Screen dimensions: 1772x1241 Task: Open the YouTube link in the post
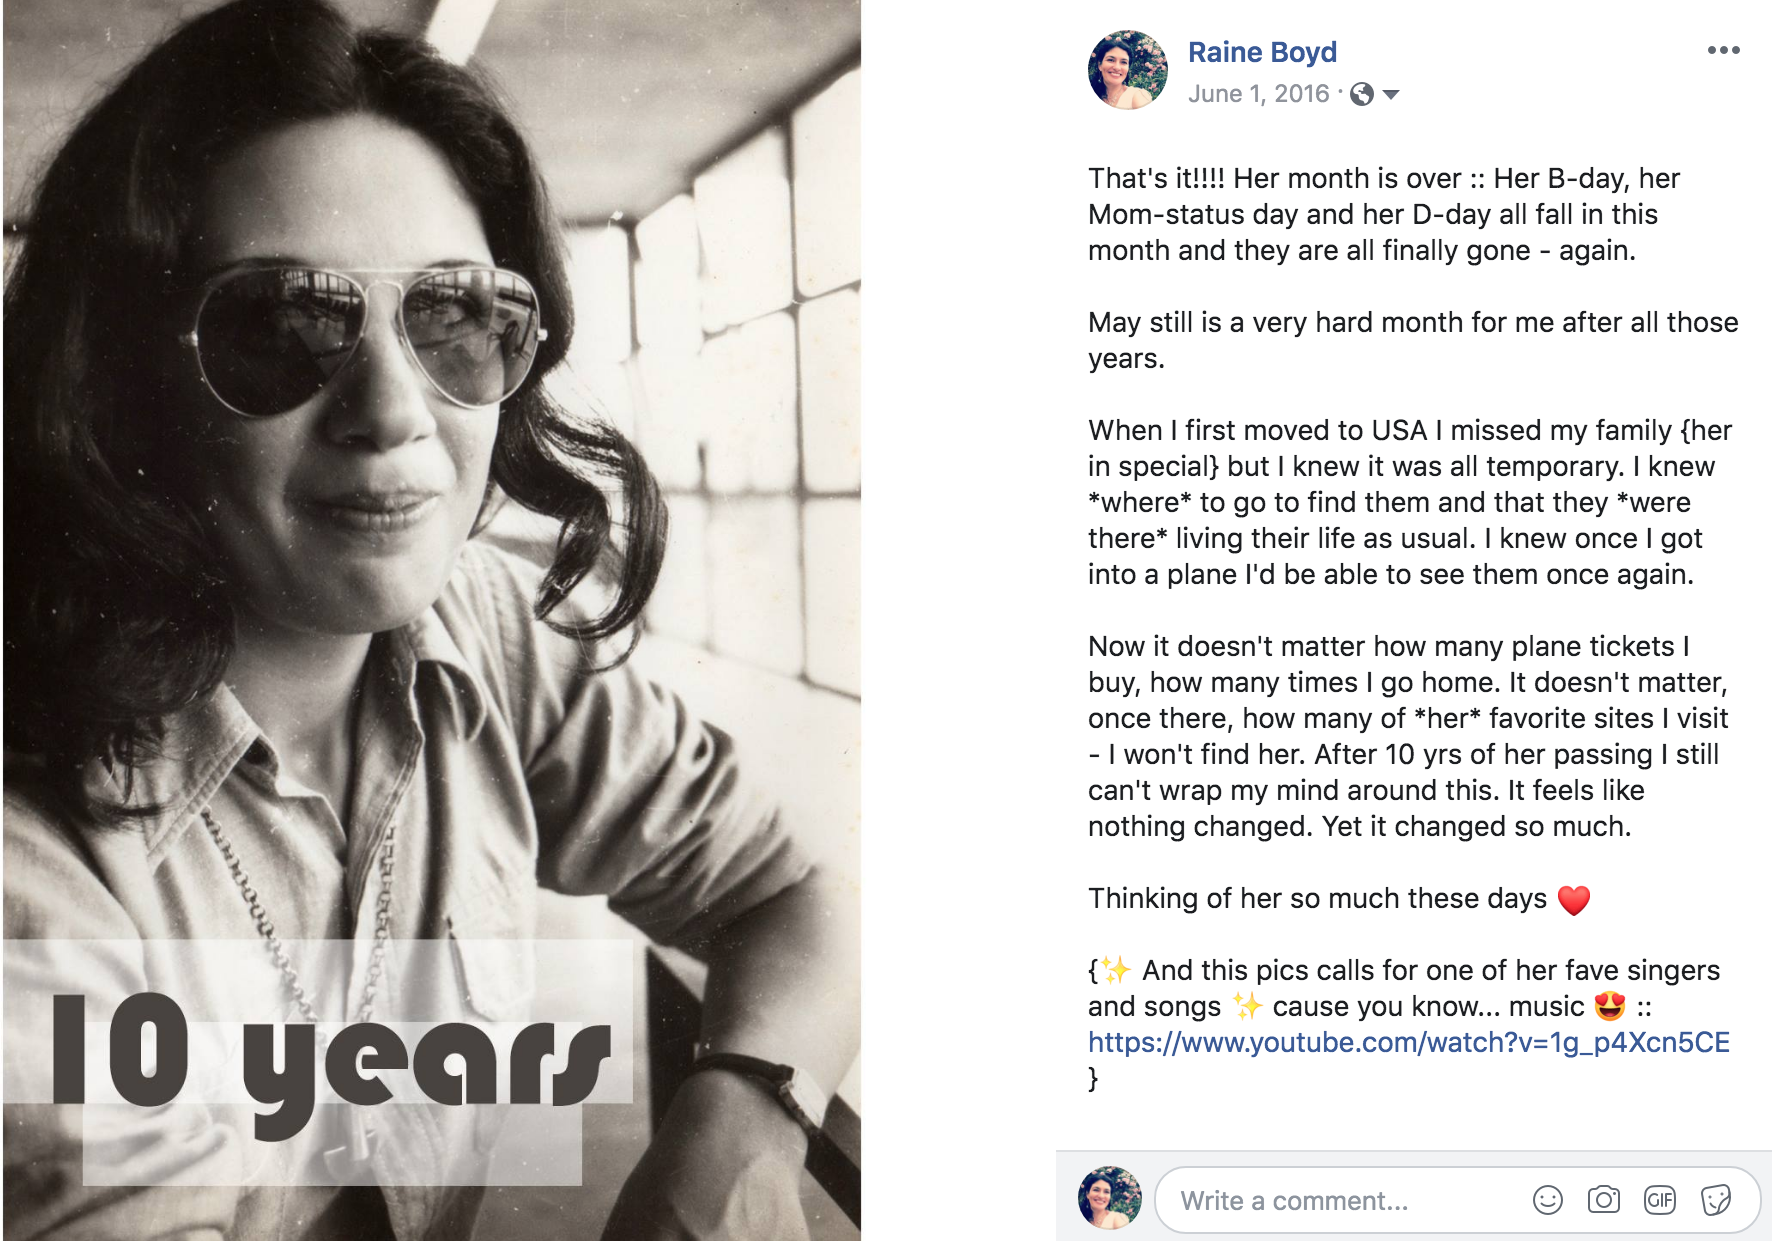click(x=1408, y=1043)
